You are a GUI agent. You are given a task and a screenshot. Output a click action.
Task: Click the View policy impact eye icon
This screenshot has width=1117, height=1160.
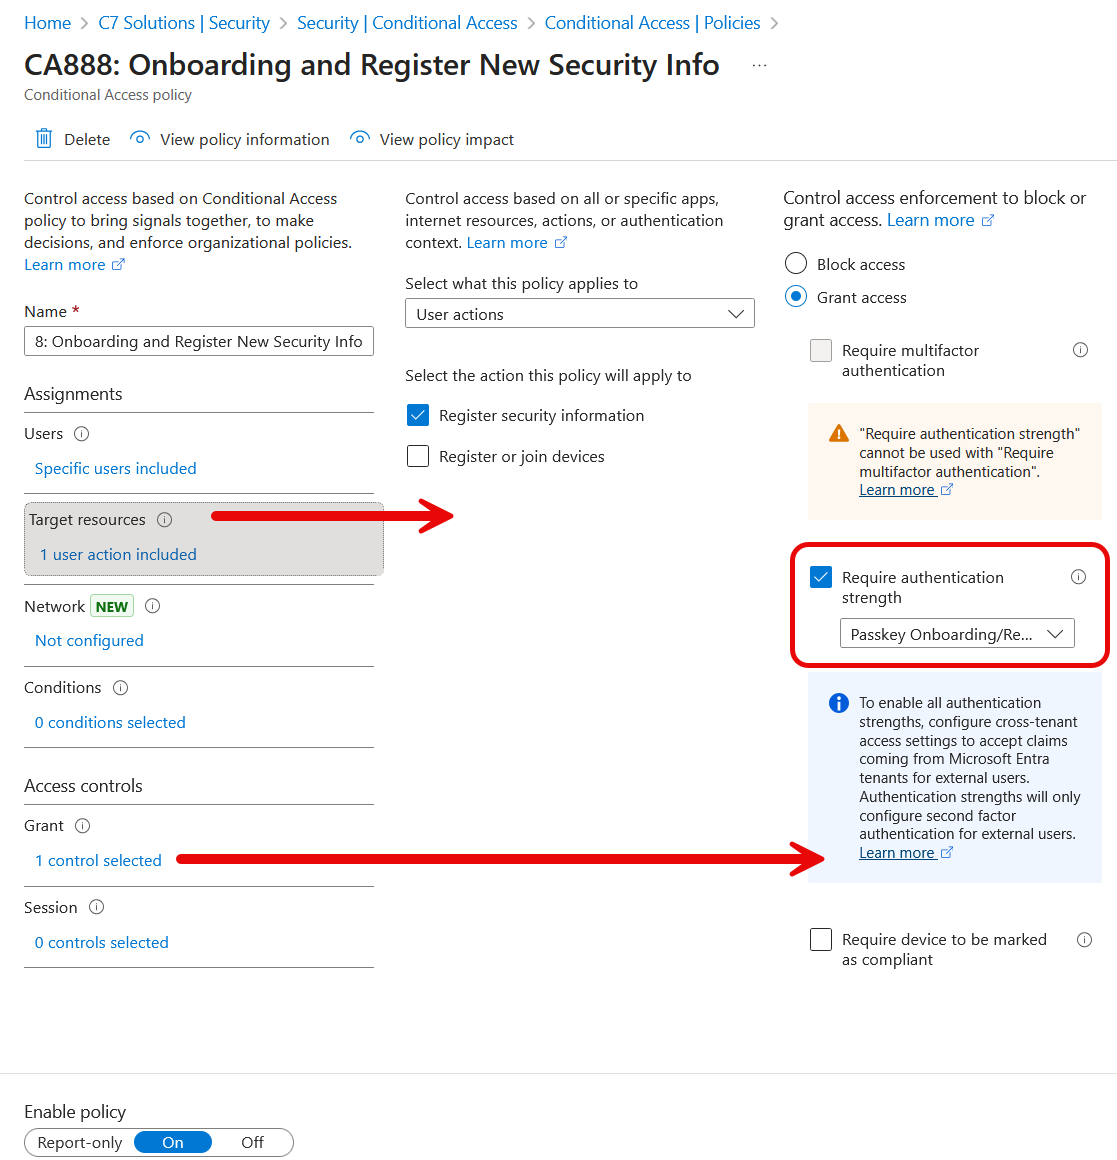[x=360, y=138]
